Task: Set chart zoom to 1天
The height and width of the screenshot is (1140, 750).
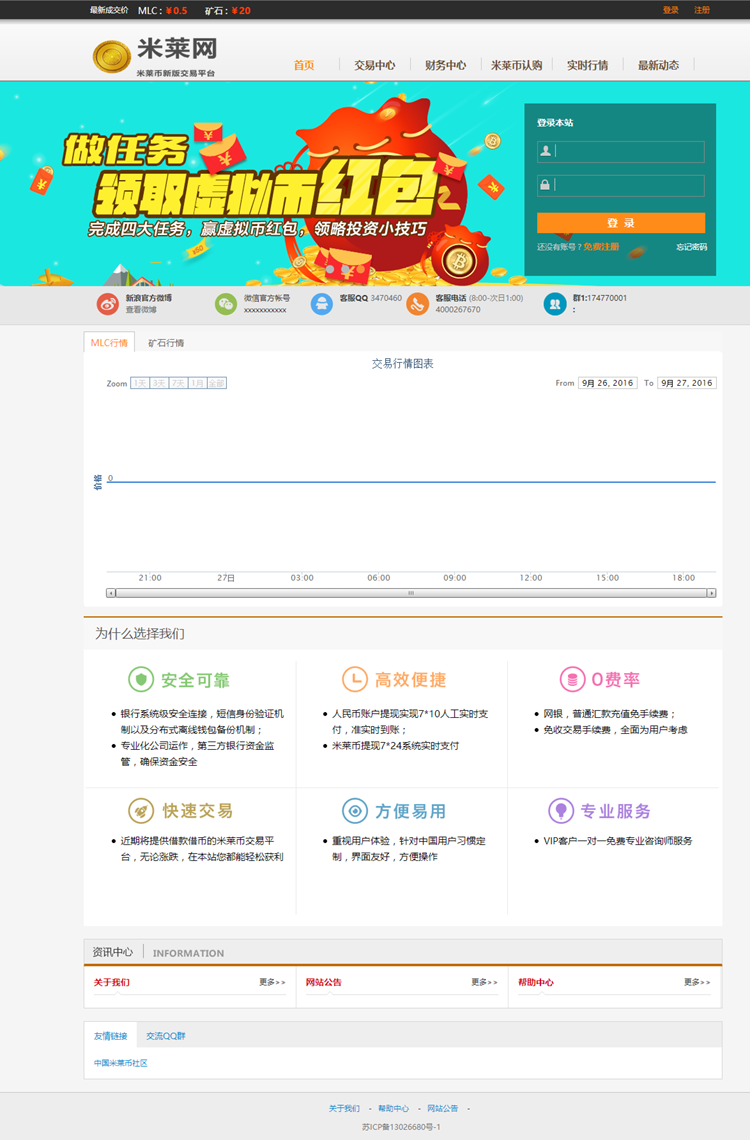Action: (x=140, y=383)
